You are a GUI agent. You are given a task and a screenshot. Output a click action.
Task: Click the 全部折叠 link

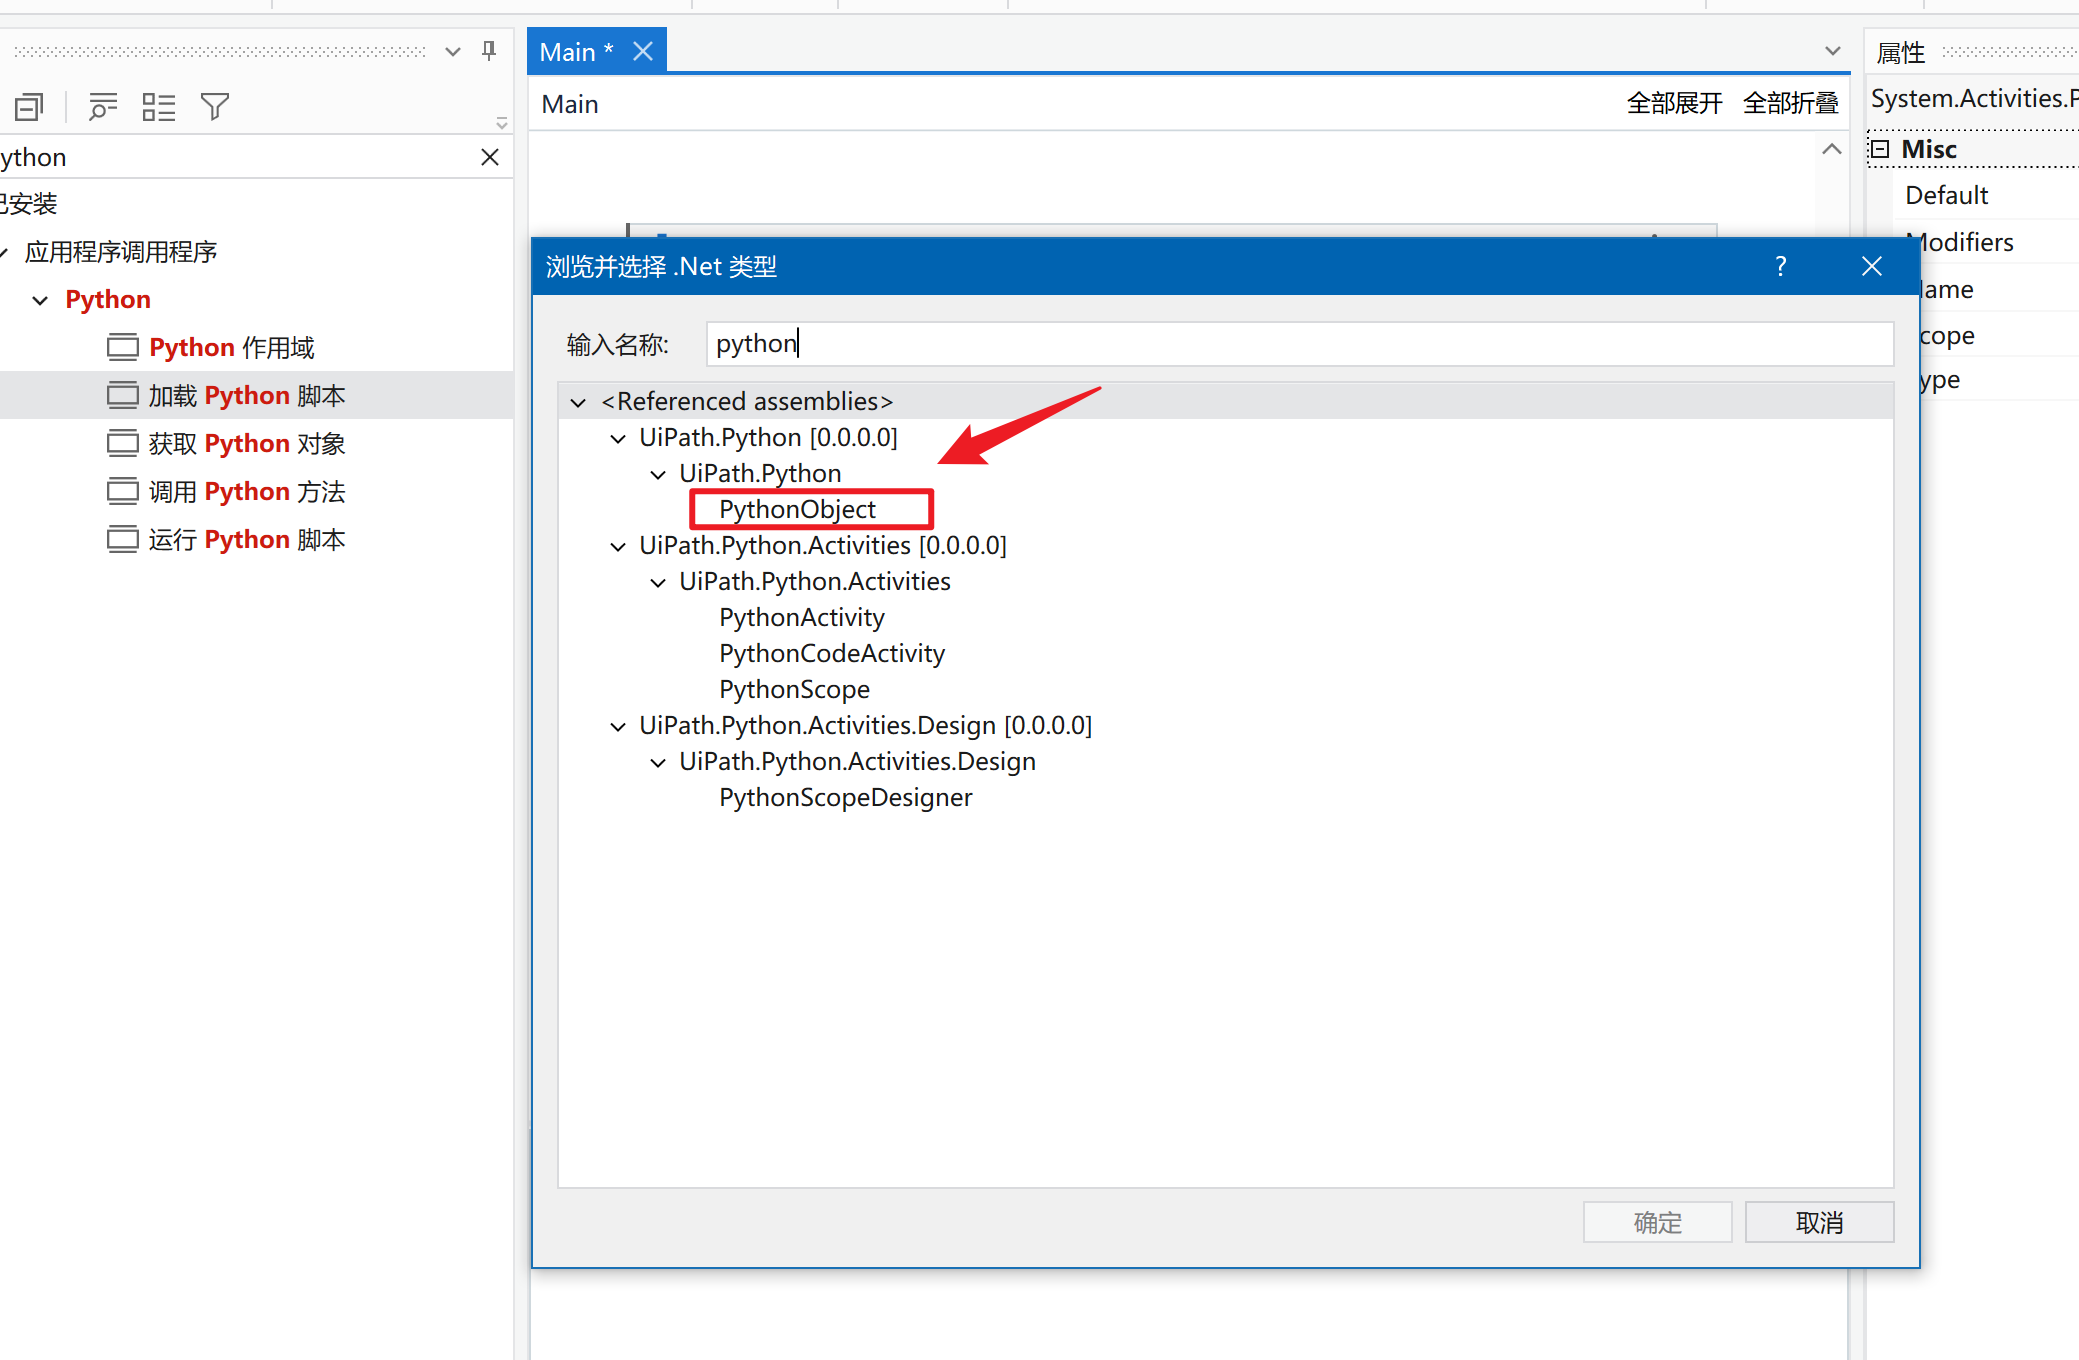1790,103
